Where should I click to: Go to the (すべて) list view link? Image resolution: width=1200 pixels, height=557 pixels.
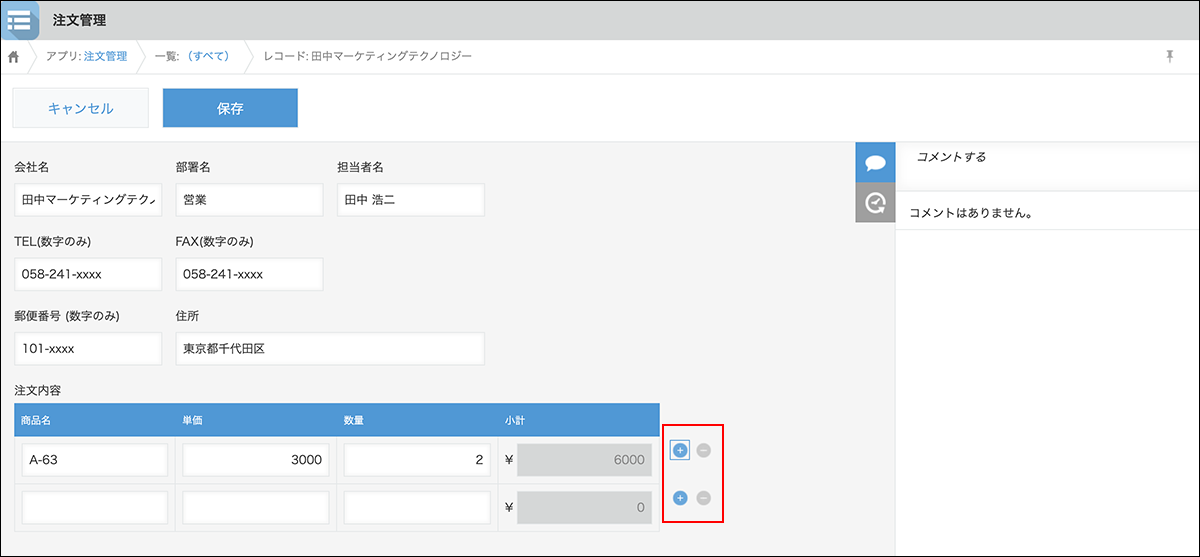[209, 56]
